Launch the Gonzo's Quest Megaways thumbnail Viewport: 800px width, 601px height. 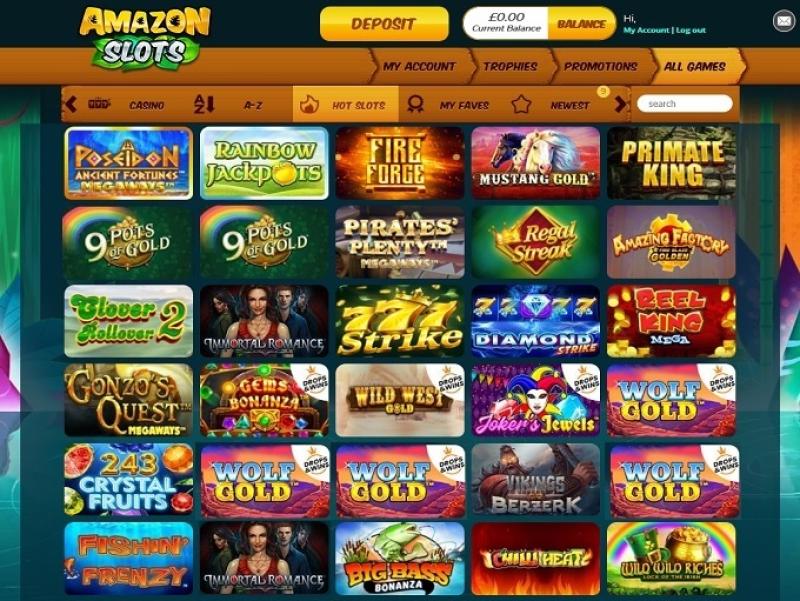click(x=129, y=400)
